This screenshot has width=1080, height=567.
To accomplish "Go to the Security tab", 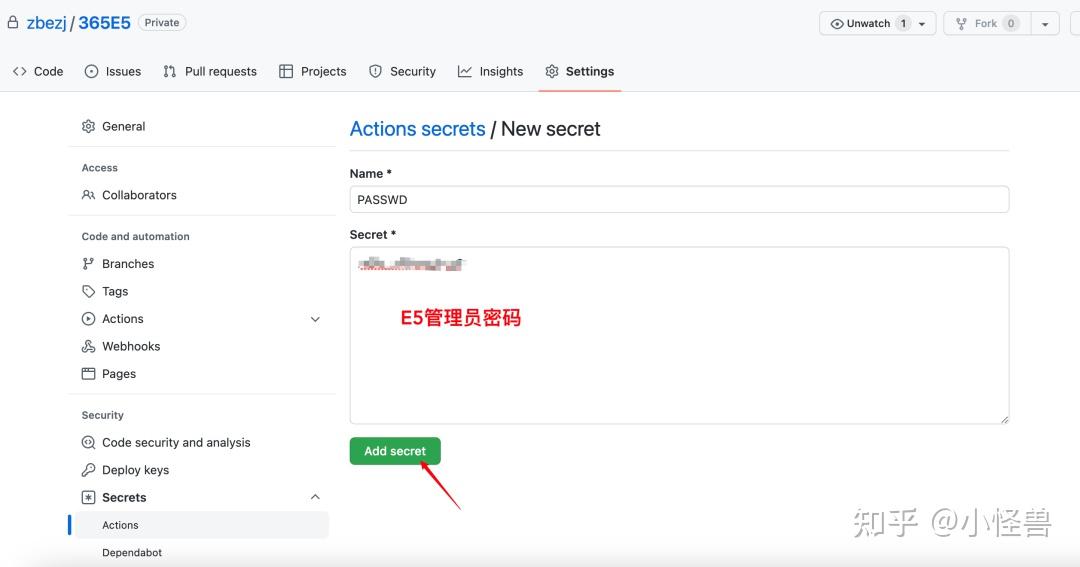I will click(x=402, y=72).
